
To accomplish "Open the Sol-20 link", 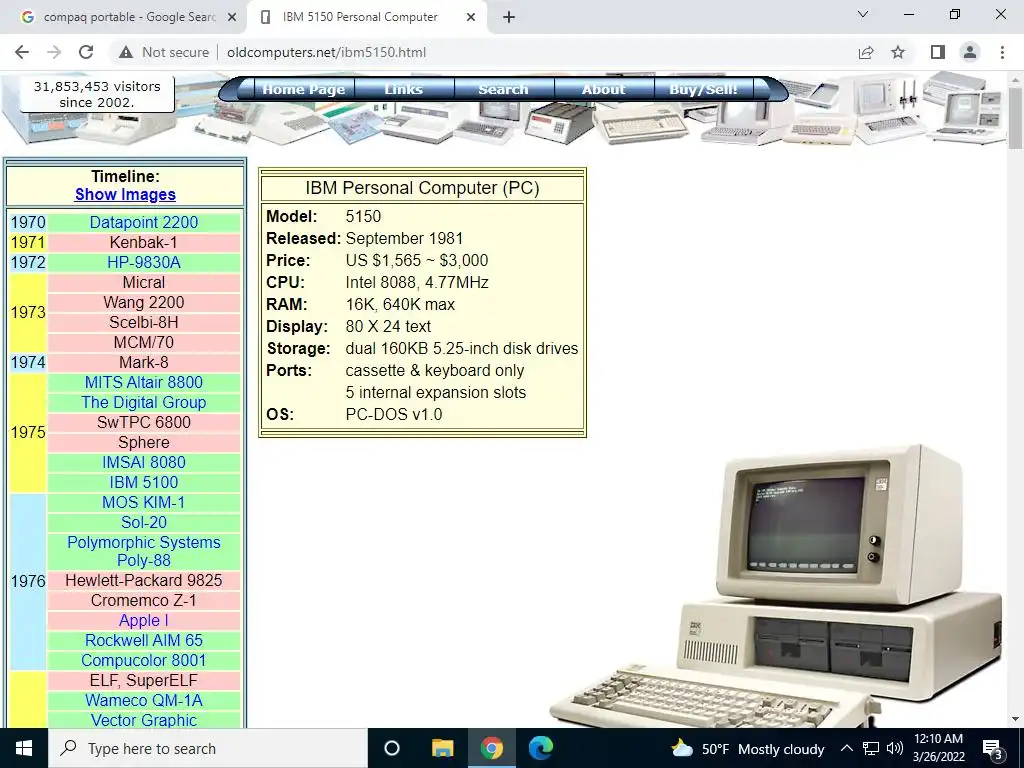I will [144, 522].
